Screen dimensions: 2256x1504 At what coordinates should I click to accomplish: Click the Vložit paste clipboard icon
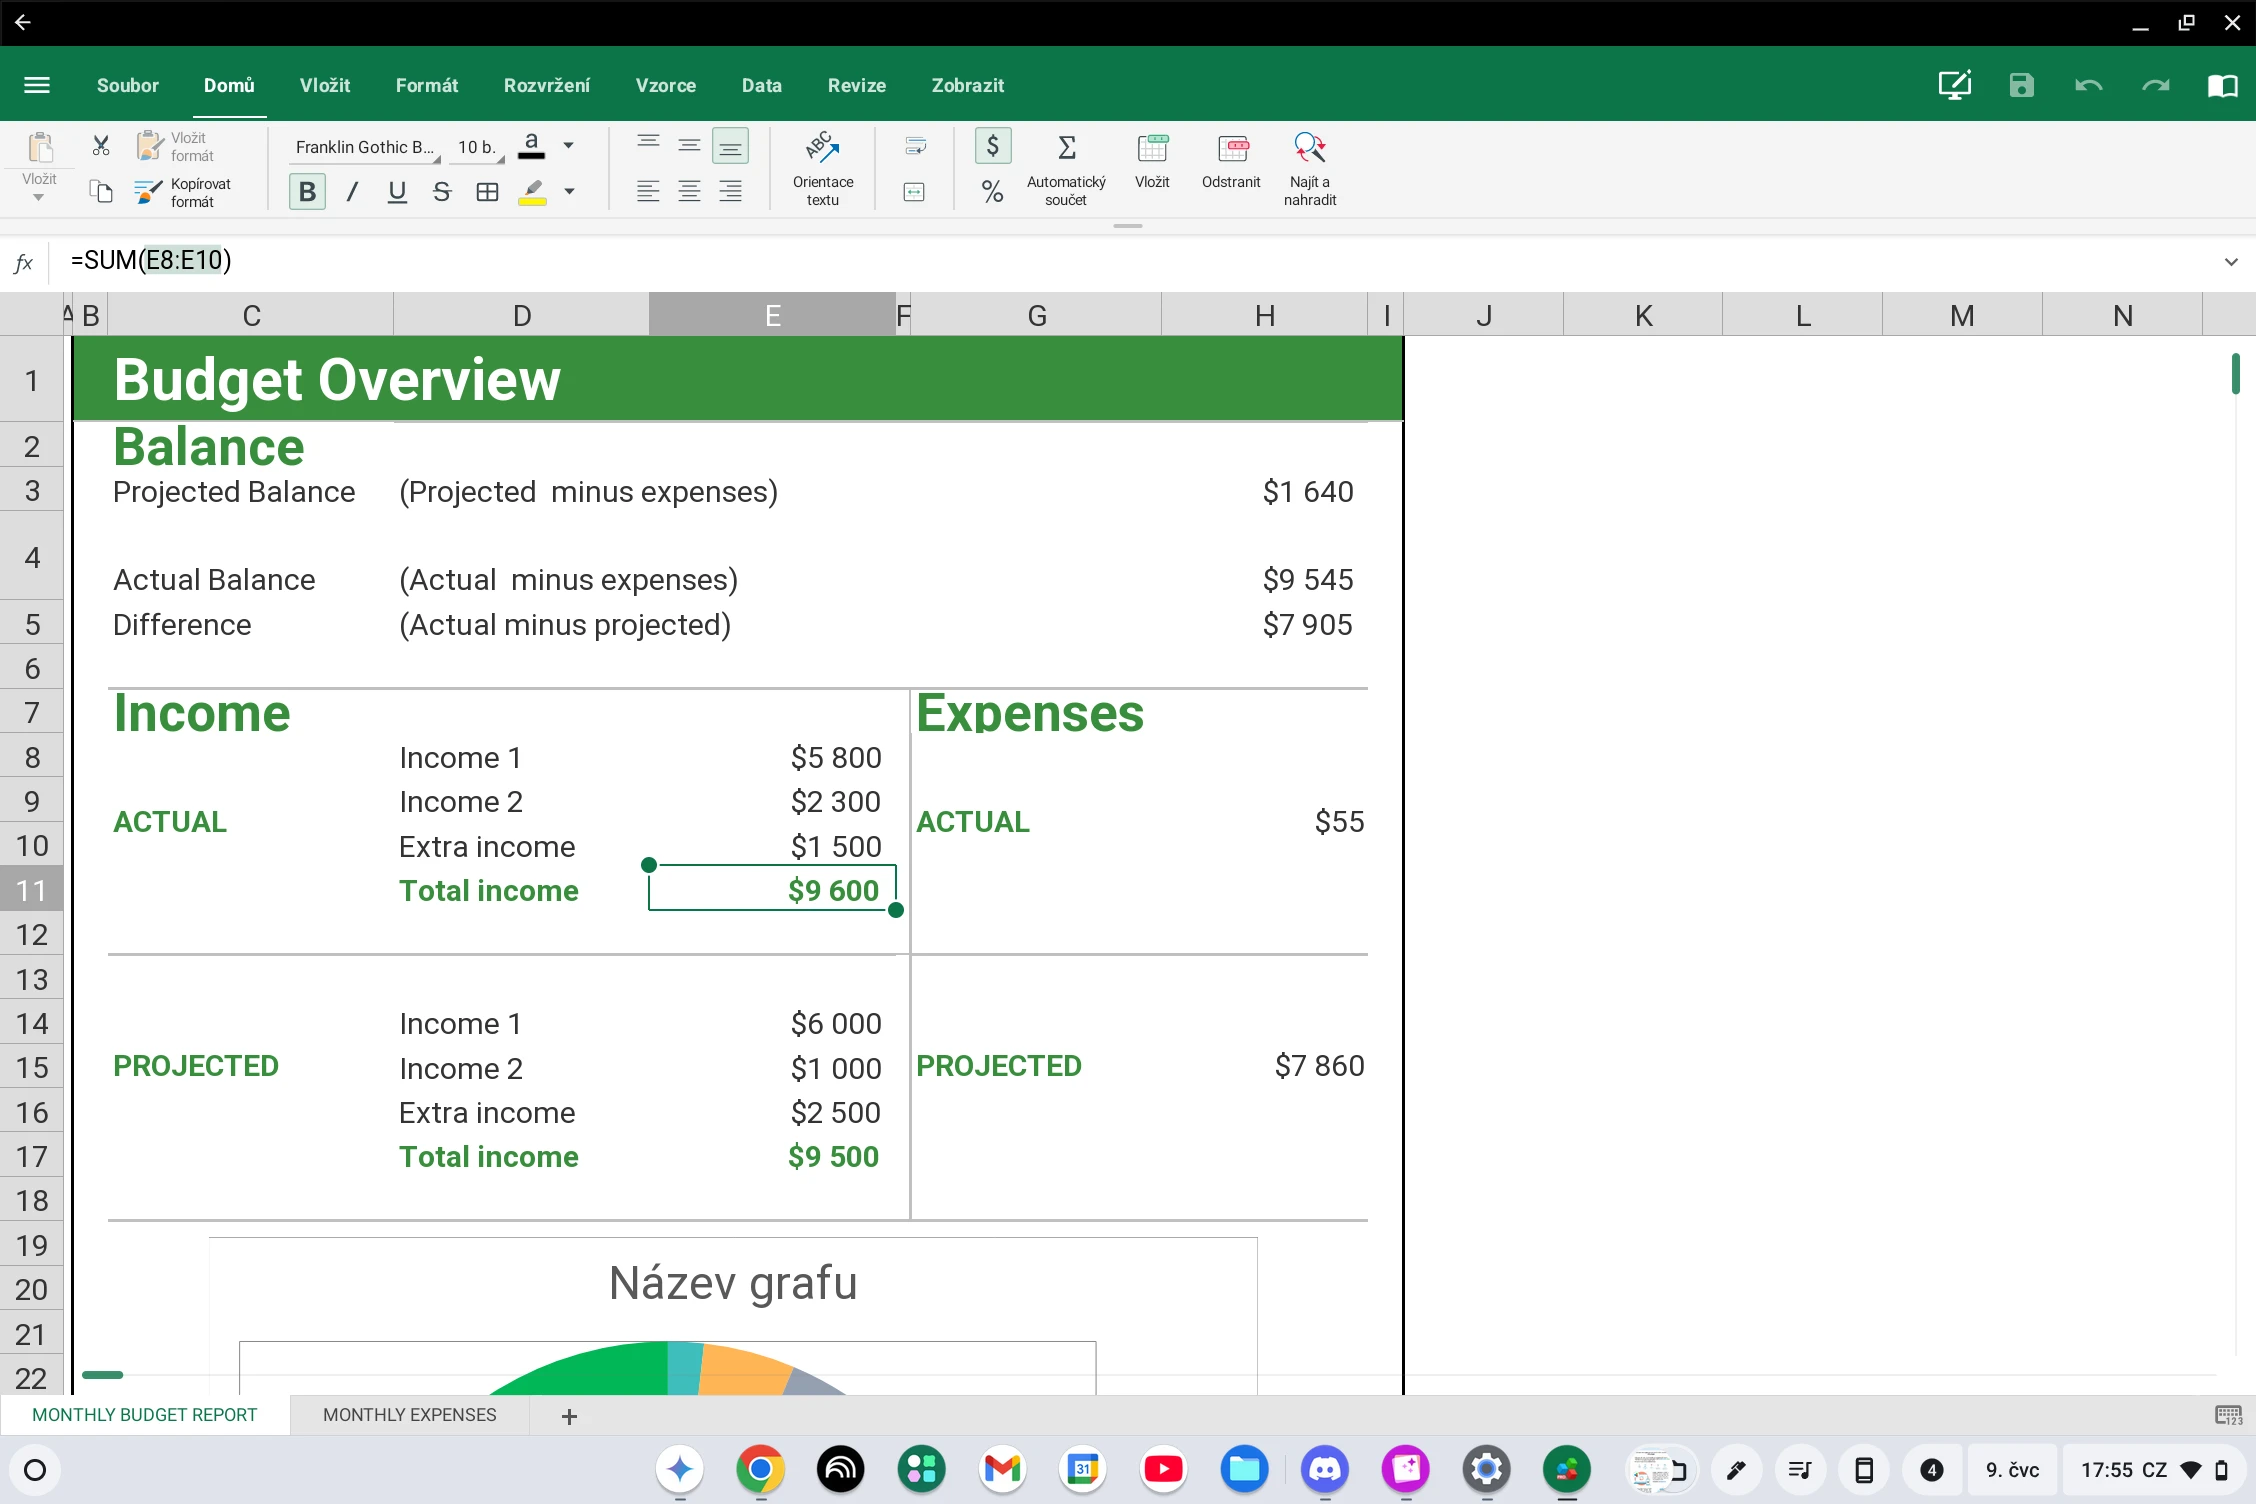point(39,148)
